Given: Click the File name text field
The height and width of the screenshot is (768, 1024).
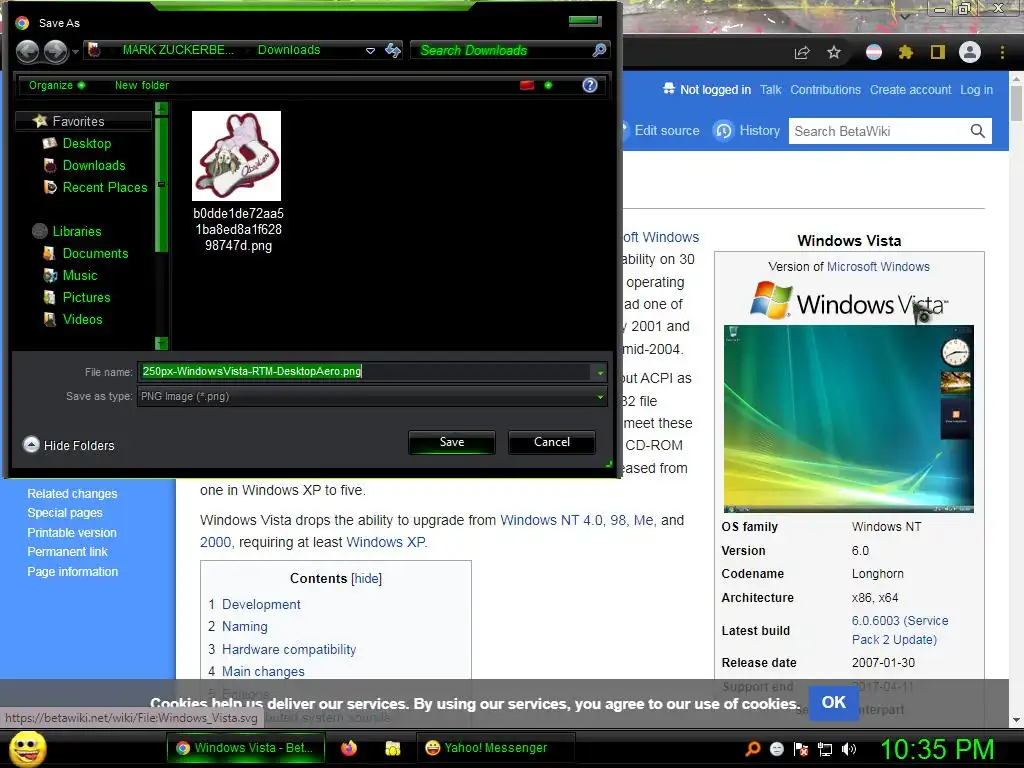Looking at the screenshot, I should pyautogui.click(x=364, y=372).
